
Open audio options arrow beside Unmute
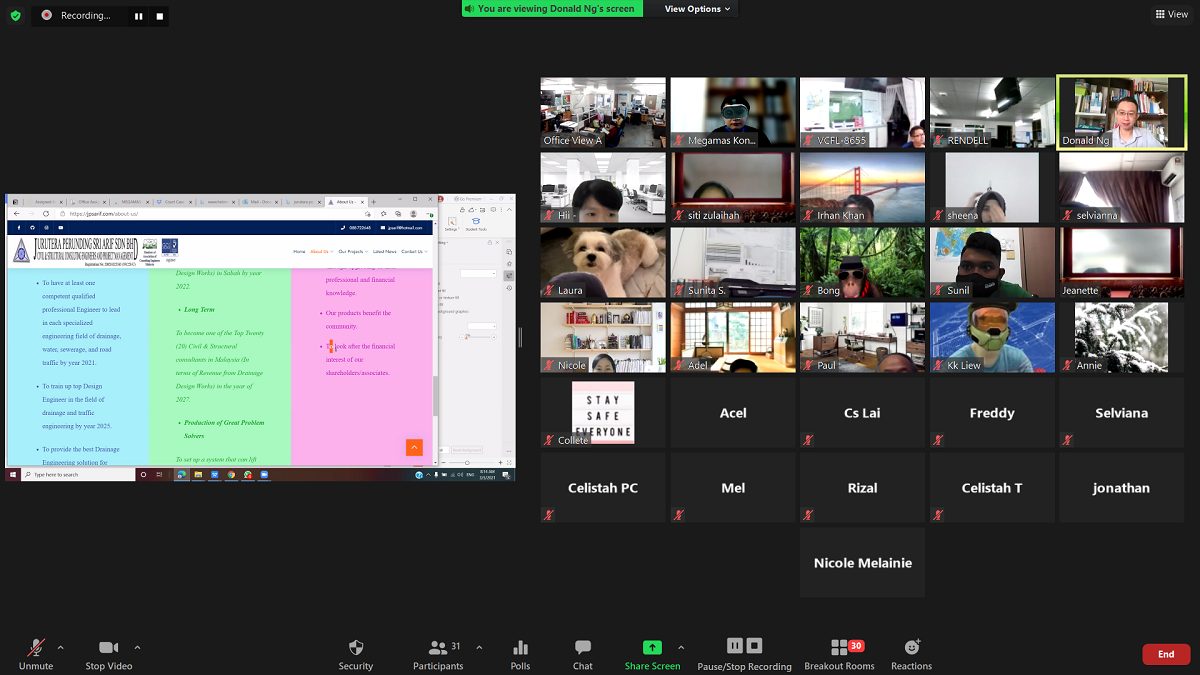click(x=60, y=647)
